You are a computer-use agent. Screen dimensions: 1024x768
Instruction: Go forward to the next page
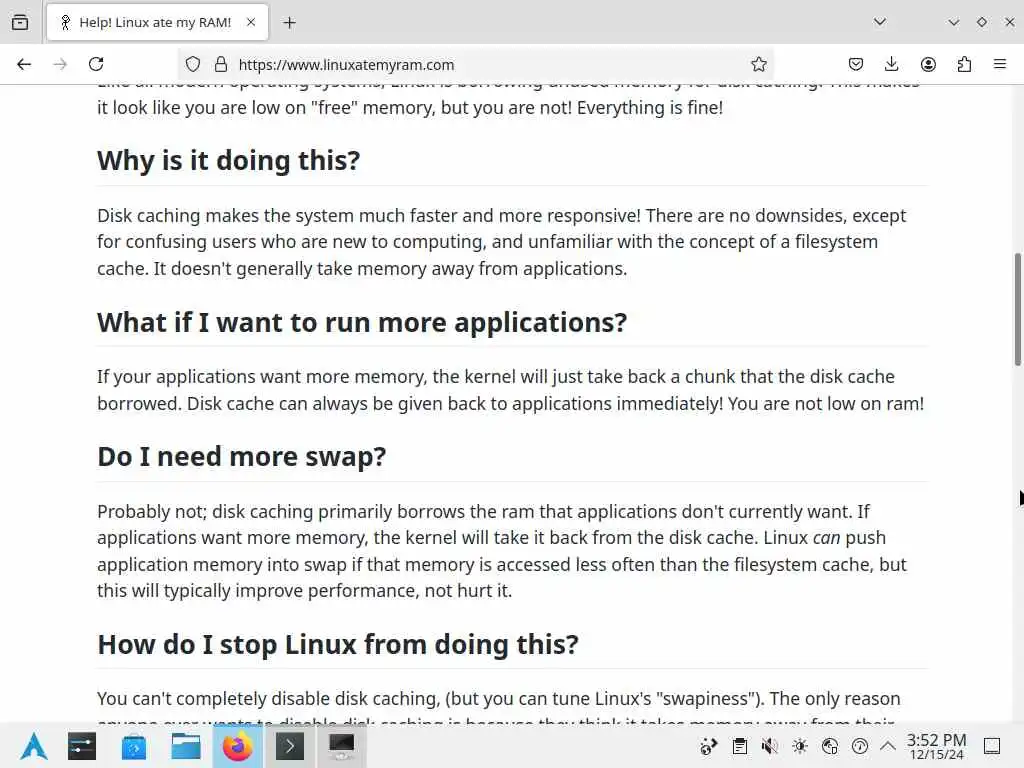[60, 64]
